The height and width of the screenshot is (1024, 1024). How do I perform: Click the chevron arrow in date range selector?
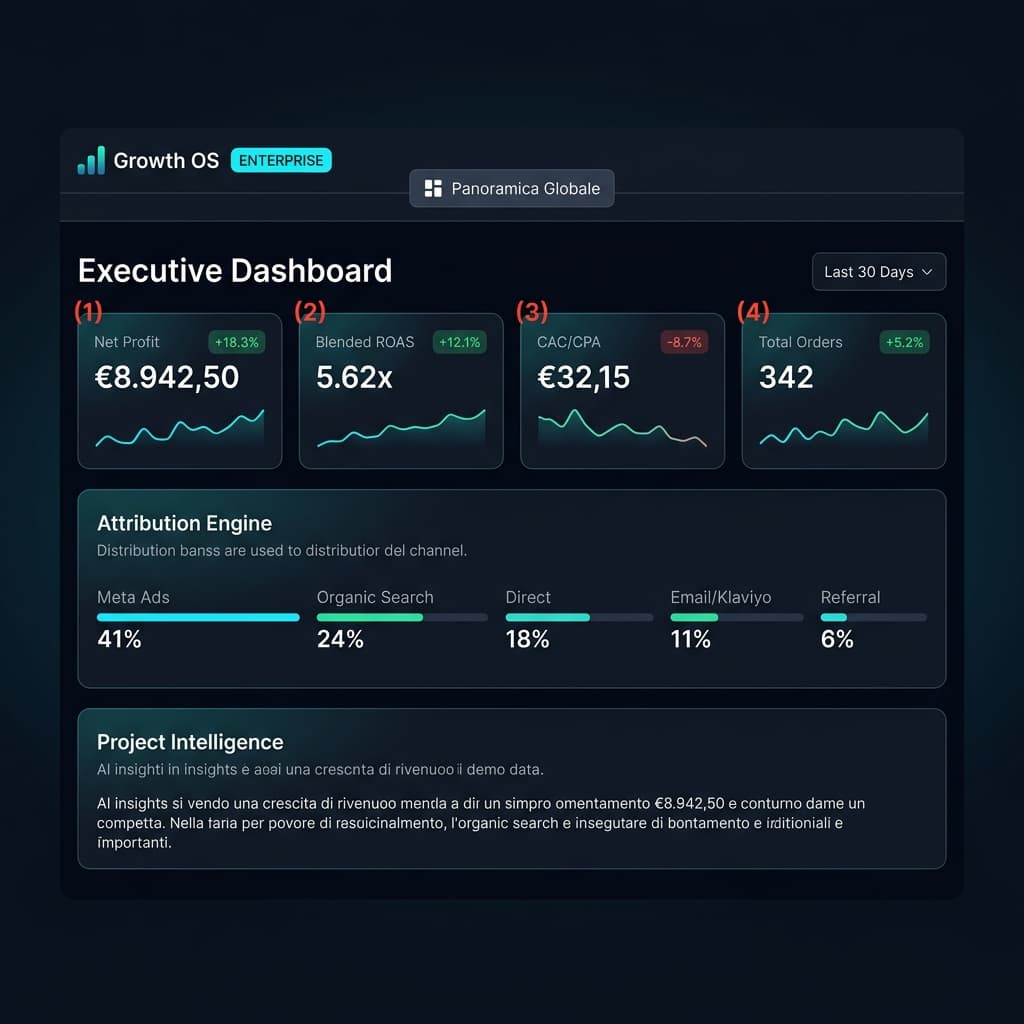click(x=927, y=272)
